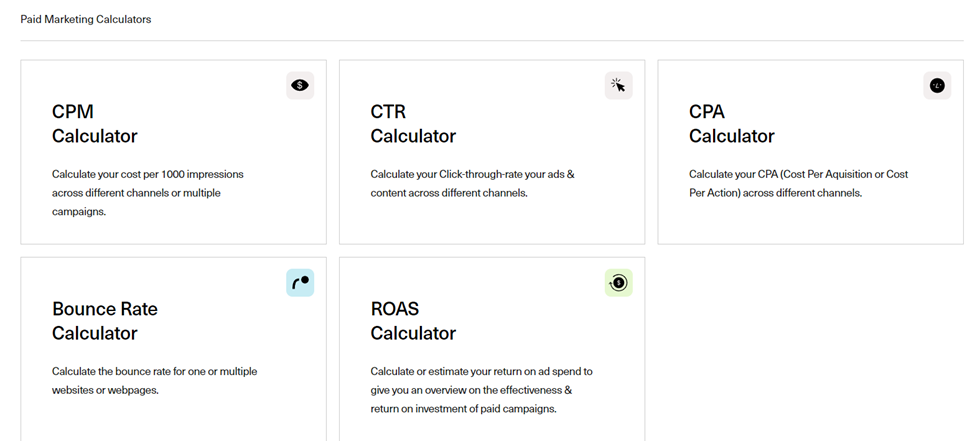Click the green dollar-cycle icon on ROAS card

pyautogui.click(x=618, y=283)
